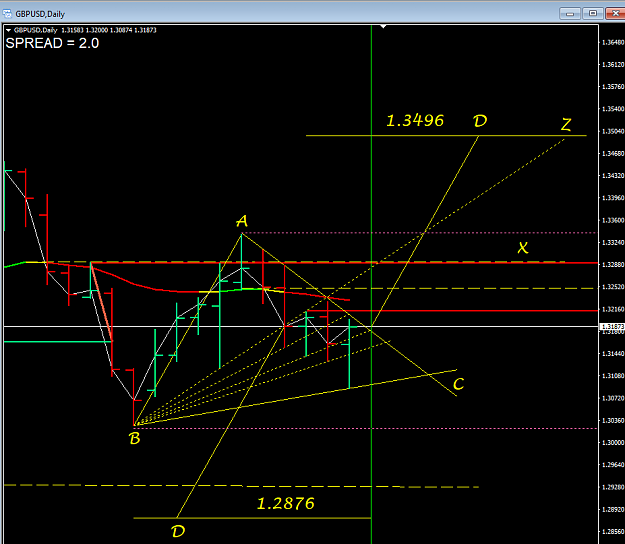Click the chart shift triangle marker at top
The image size is (625, 544).
click(x=383, y=27)
